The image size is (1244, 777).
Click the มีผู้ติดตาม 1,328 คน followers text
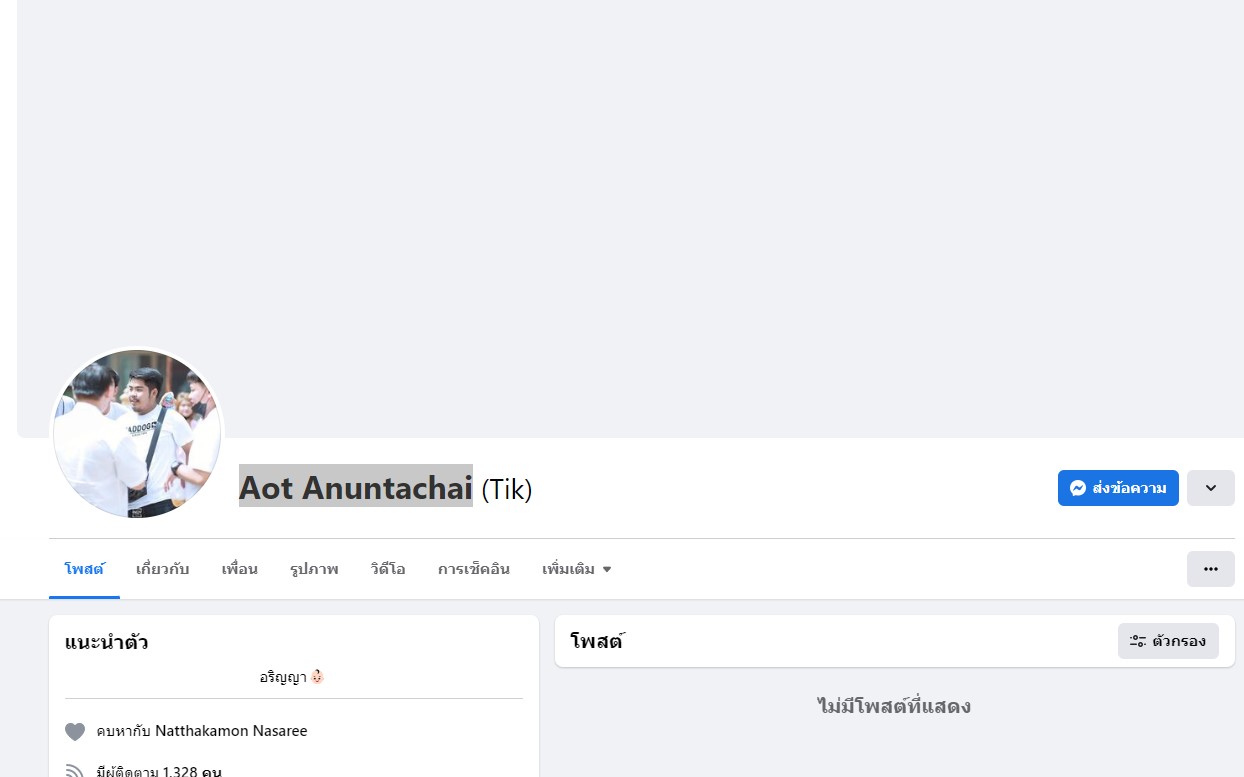(x=159, y=771)
